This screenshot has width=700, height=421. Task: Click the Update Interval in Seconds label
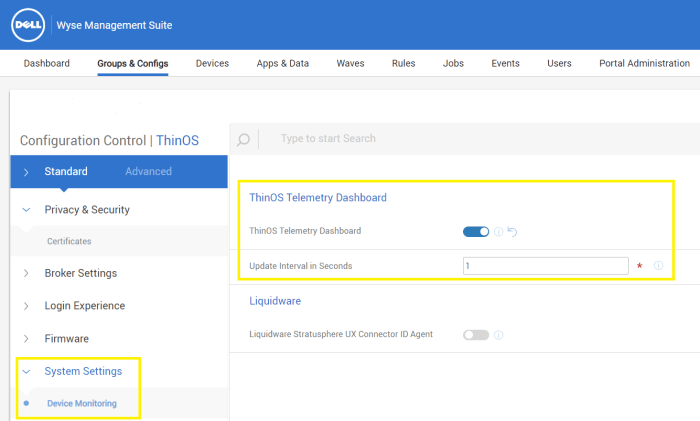click(x=300, y=266)
